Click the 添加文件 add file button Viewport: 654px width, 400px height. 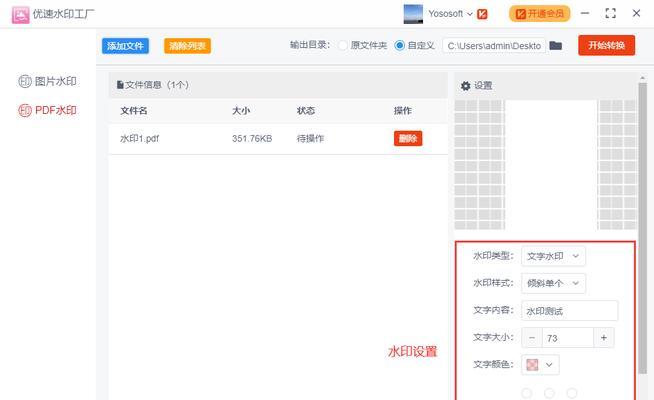pos(125,46)
